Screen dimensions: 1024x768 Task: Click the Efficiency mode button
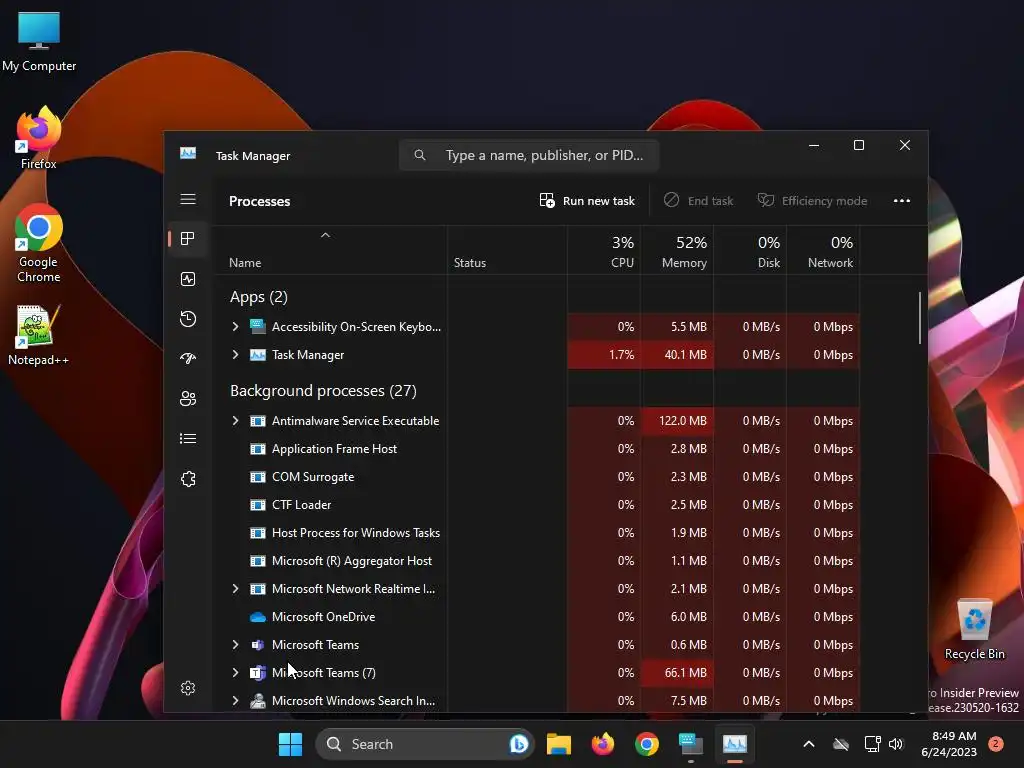812,200
